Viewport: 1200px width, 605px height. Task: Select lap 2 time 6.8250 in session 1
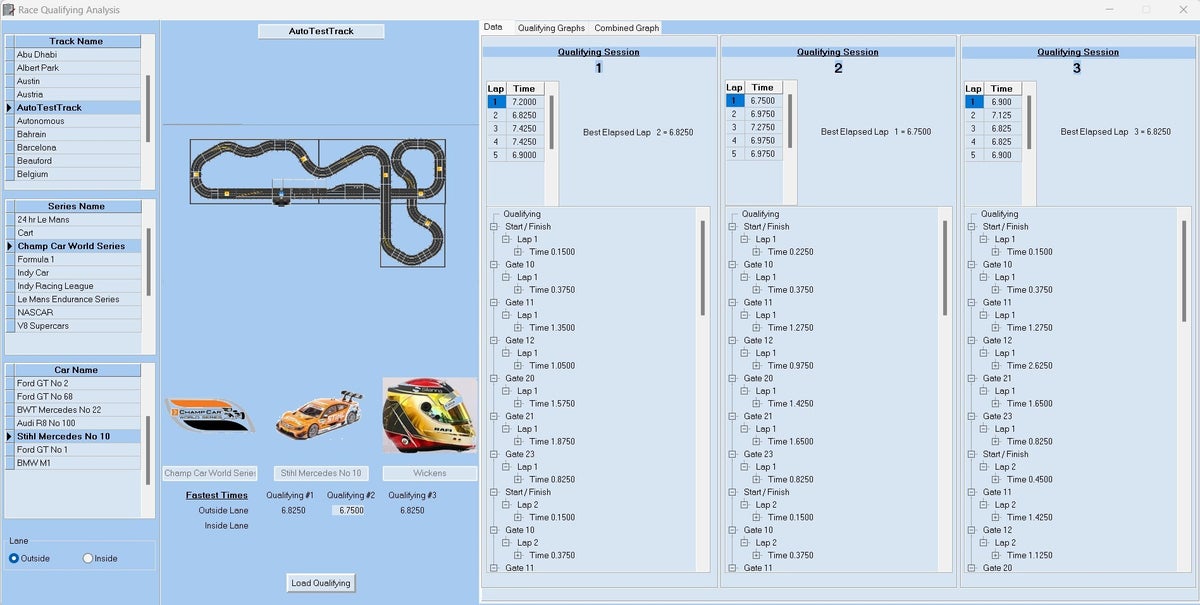524,115
